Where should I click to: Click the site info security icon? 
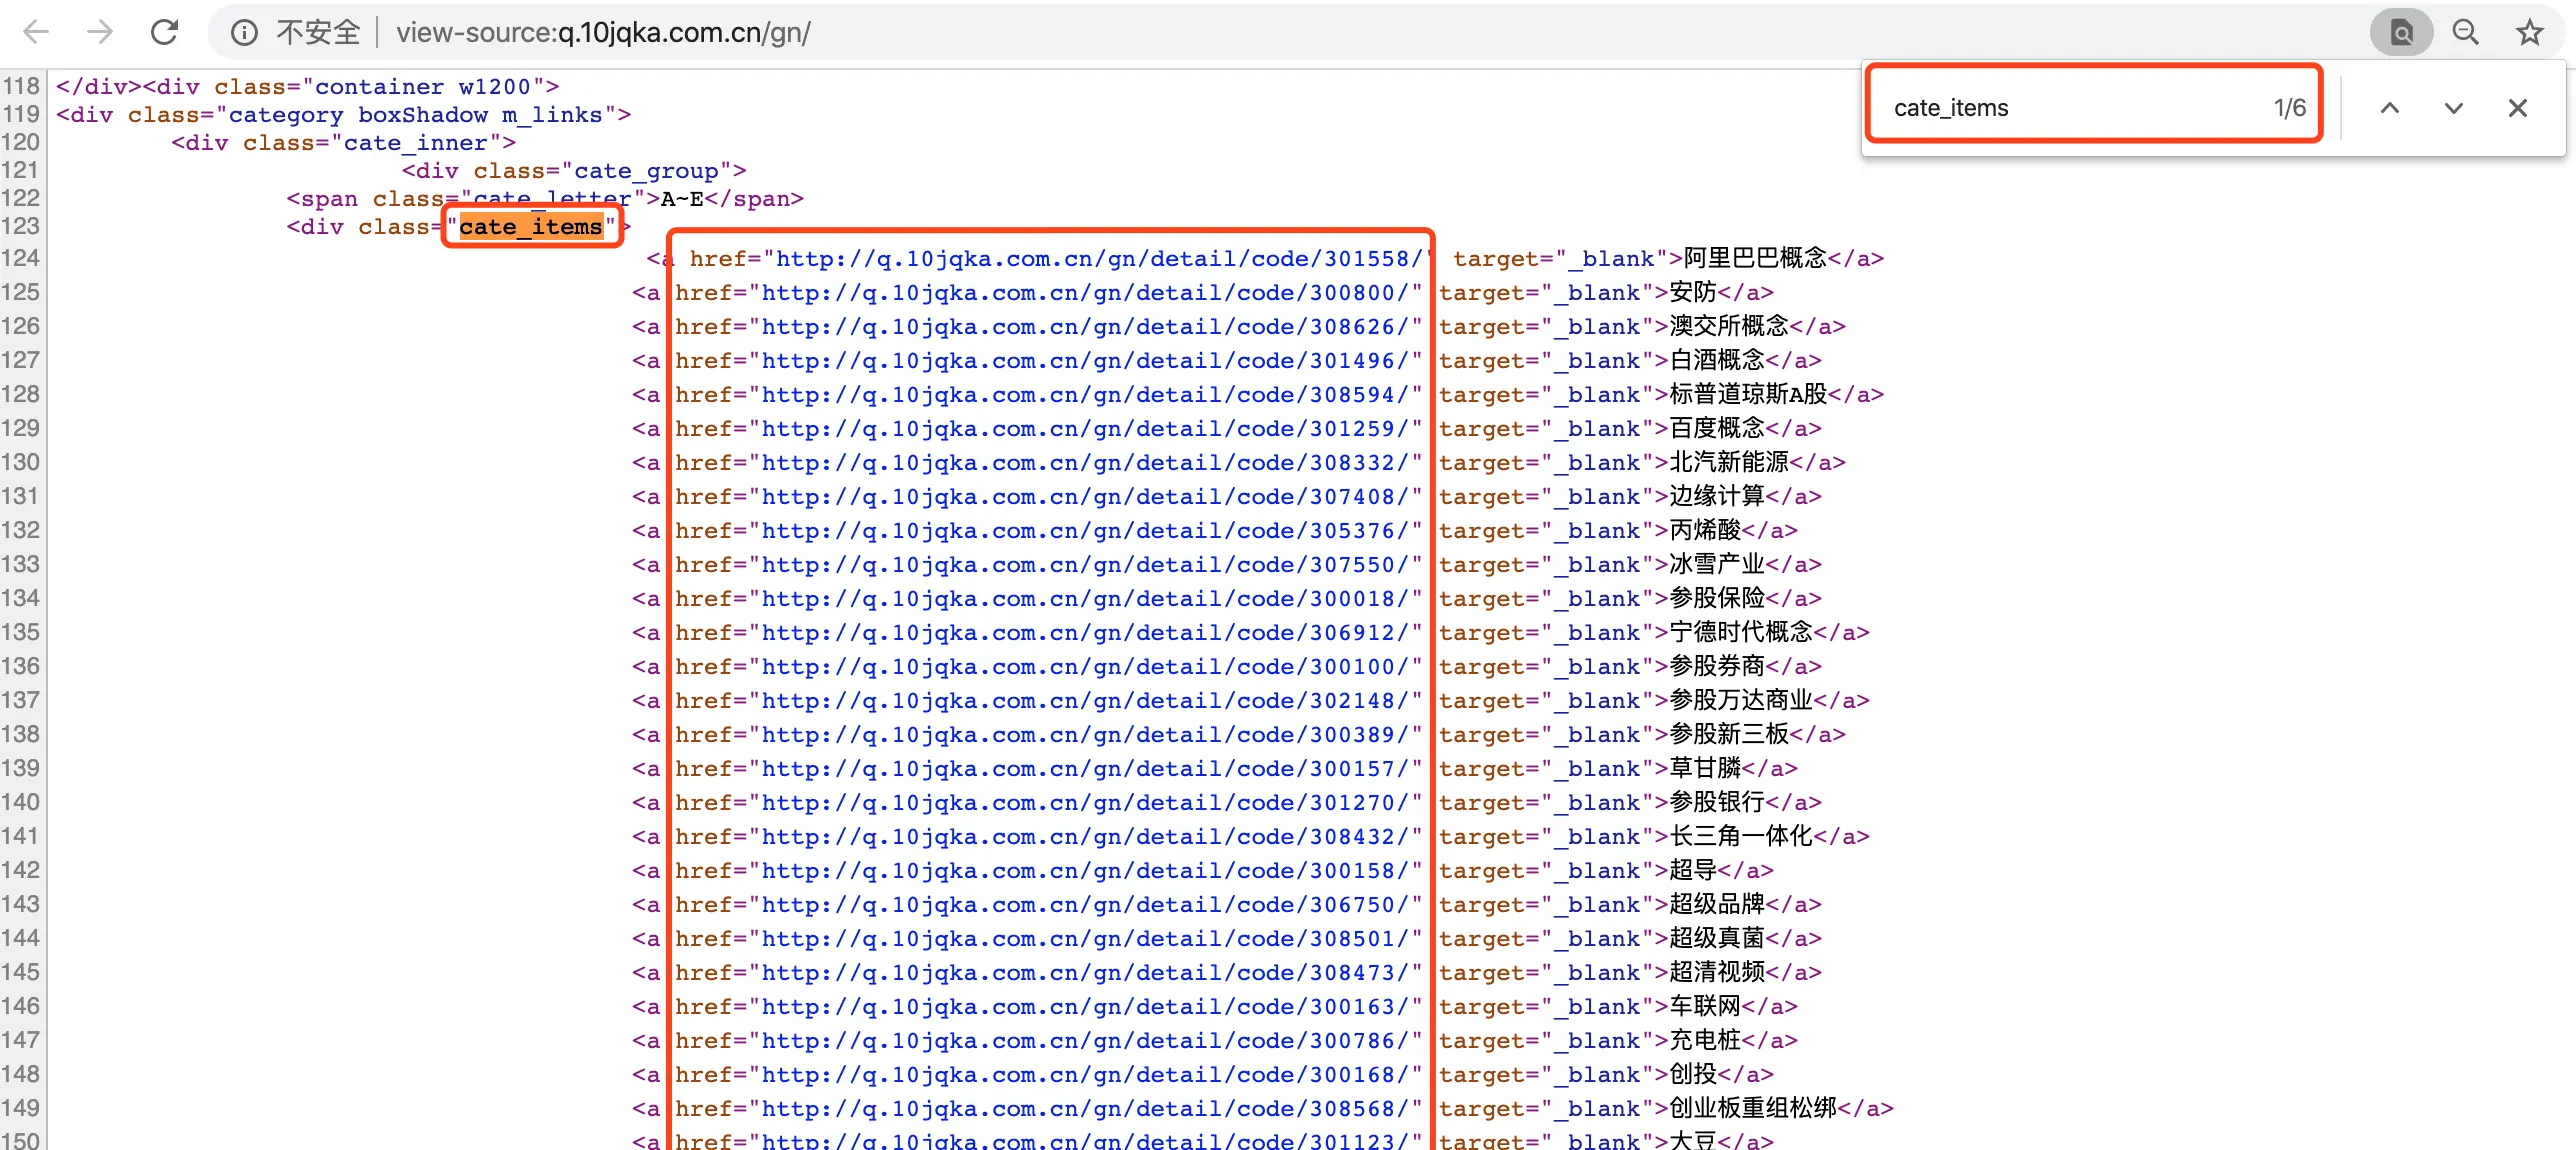[244, 33]
